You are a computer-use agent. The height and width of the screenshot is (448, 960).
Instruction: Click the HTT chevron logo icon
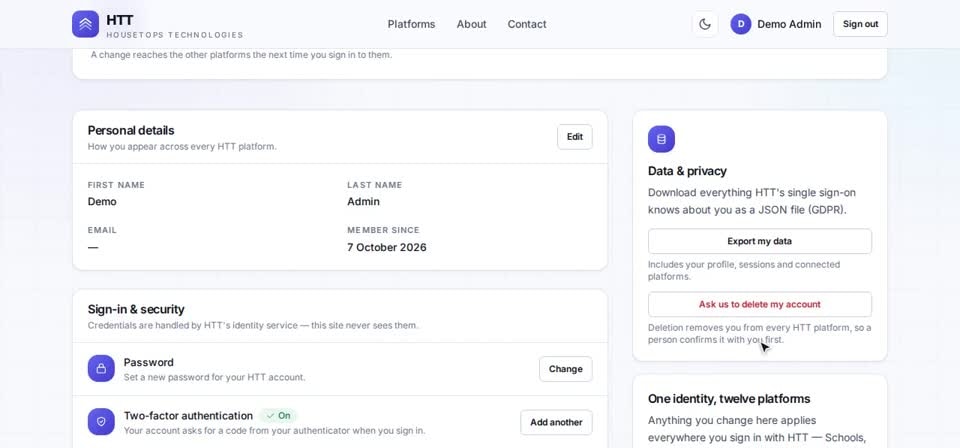[x=85, y=24]
